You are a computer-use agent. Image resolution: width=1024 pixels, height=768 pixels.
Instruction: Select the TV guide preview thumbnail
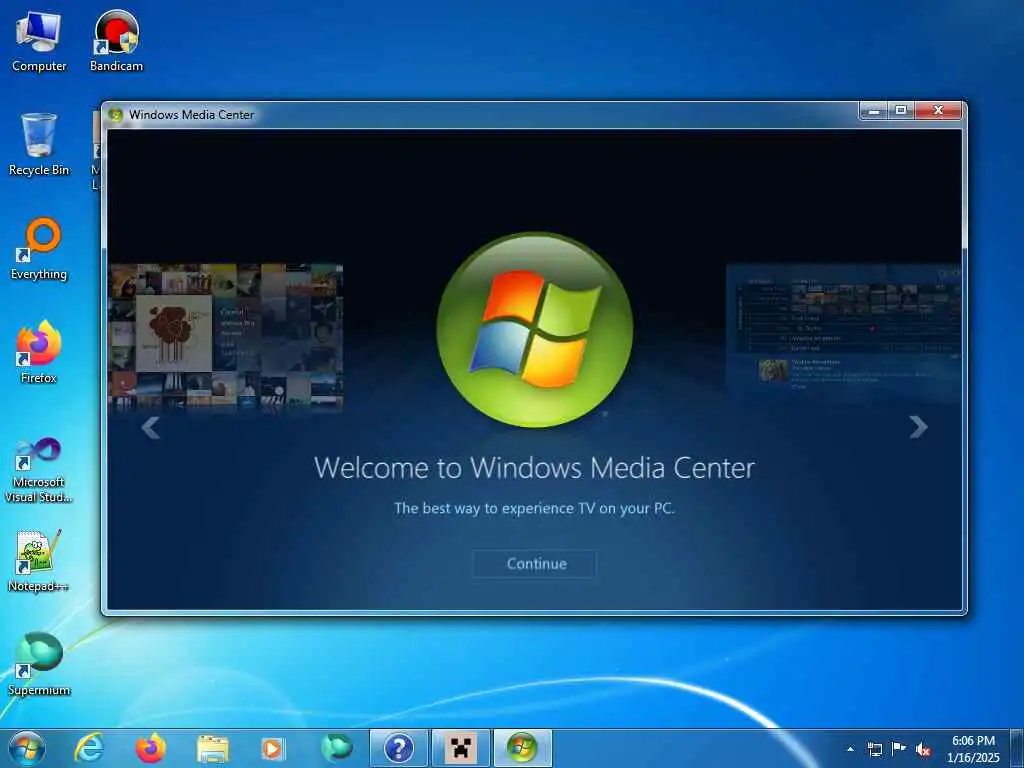click(844, 332)
